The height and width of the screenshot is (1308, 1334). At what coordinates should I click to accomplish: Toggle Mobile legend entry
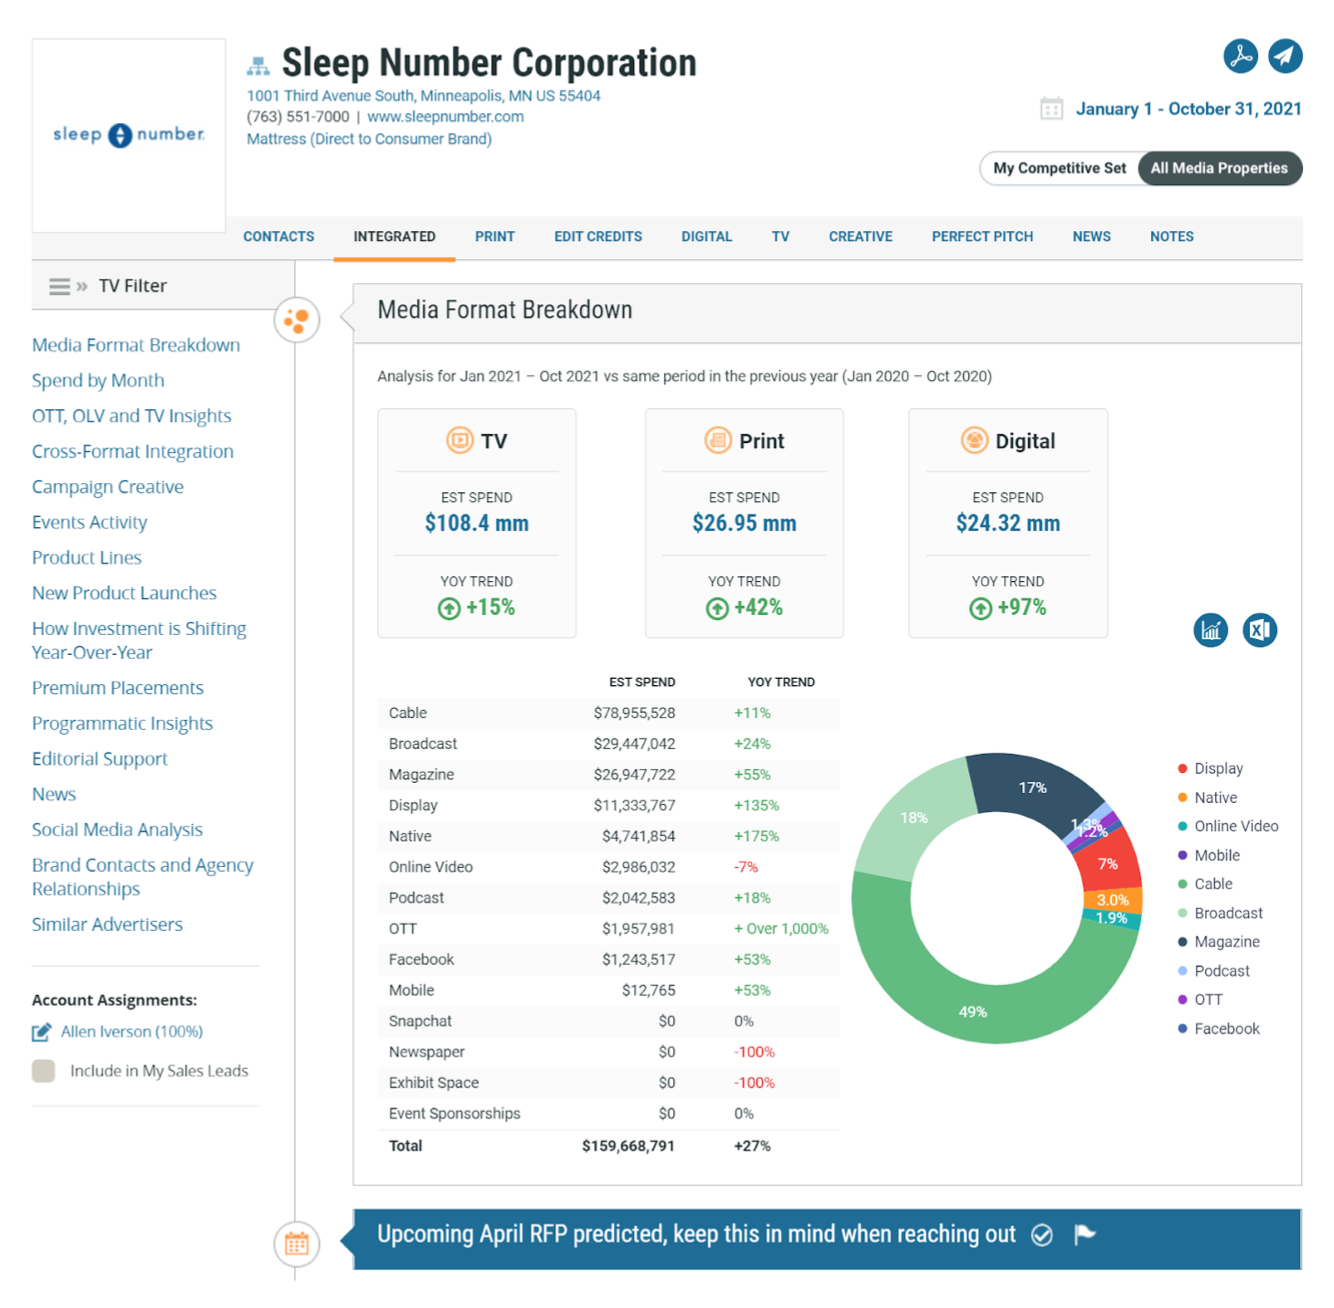pyautogui.click(x=1209, y=855)
